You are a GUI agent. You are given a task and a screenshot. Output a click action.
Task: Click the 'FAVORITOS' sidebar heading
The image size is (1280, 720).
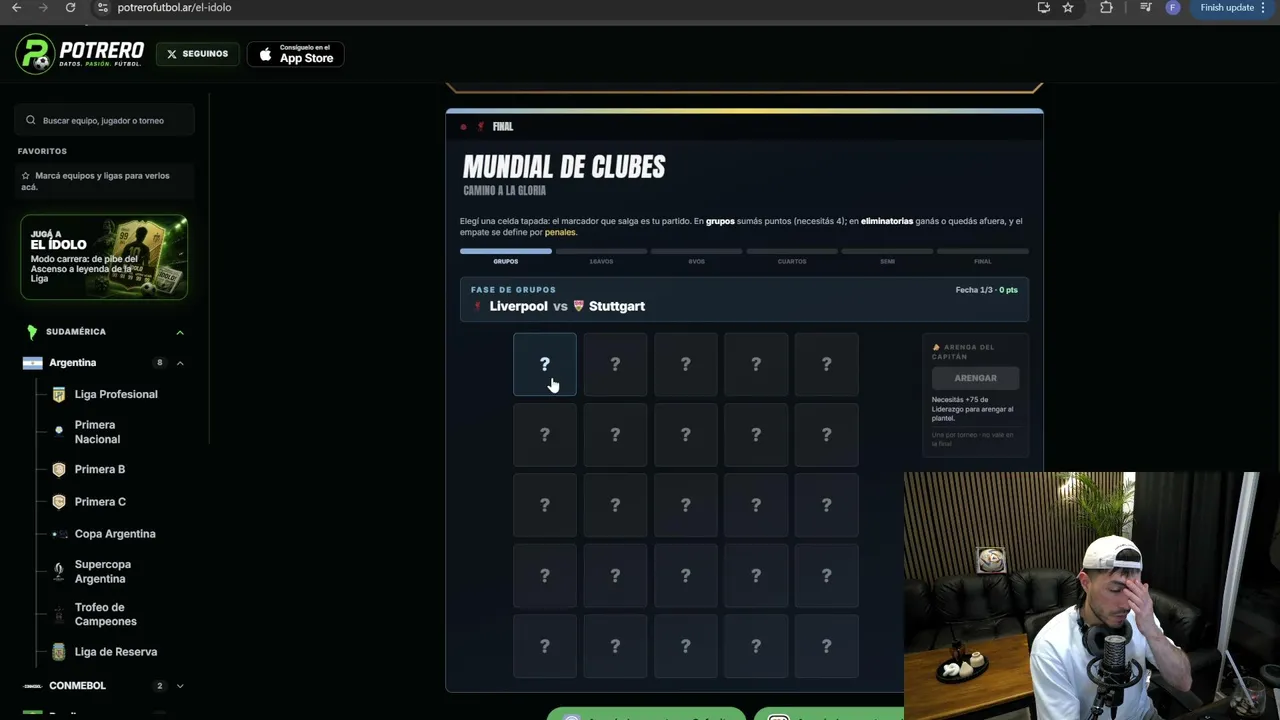[x=42, y=151]
